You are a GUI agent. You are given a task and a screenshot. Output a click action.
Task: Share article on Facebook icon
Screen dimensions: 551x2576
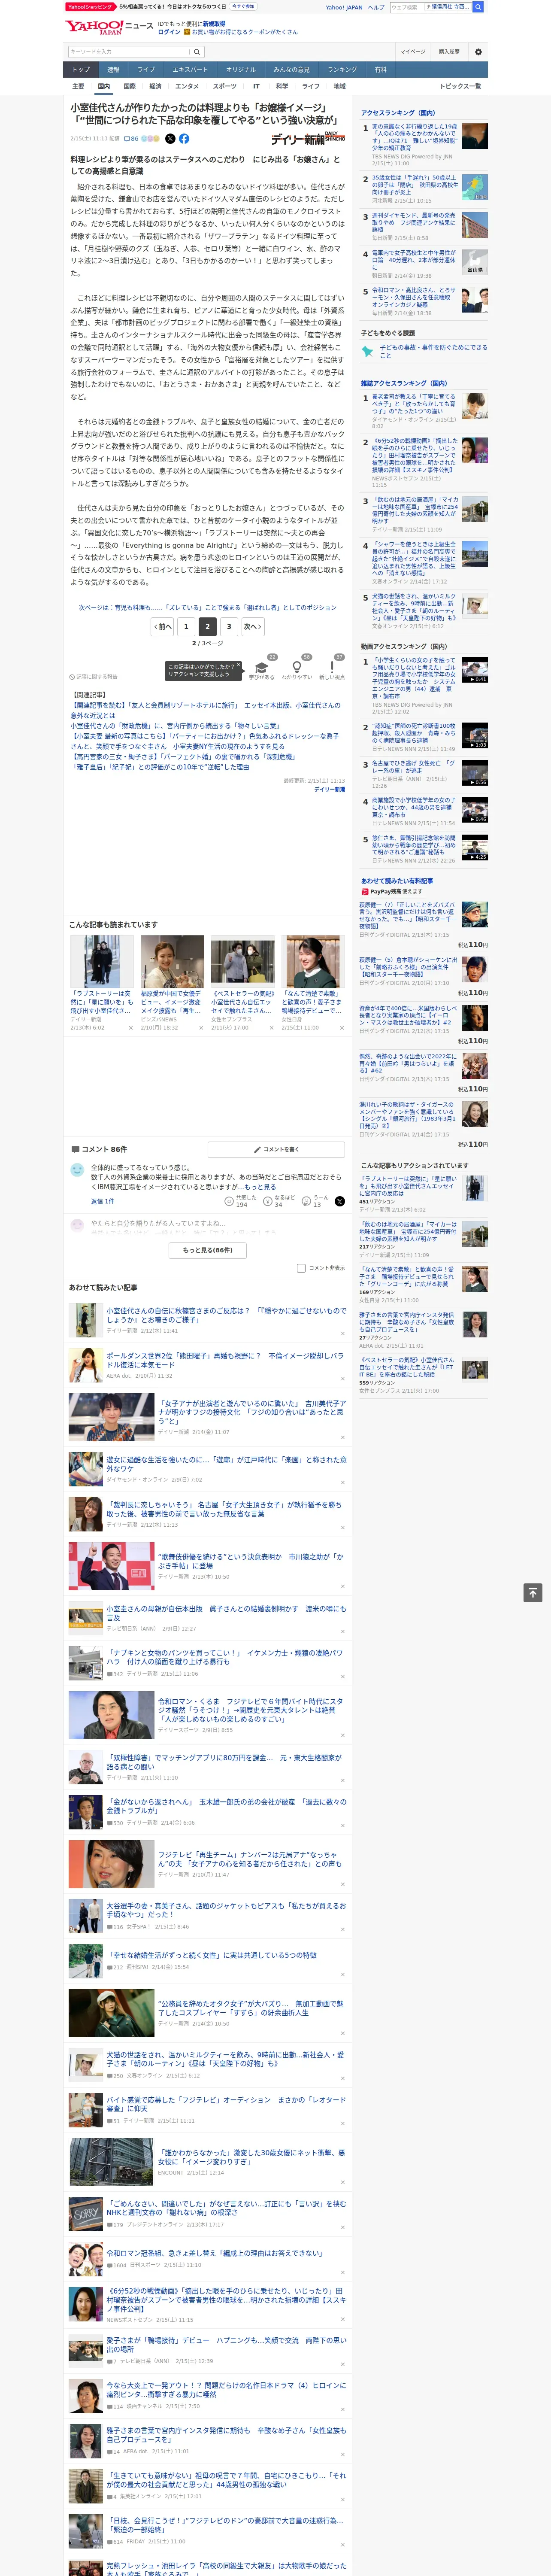184,139
